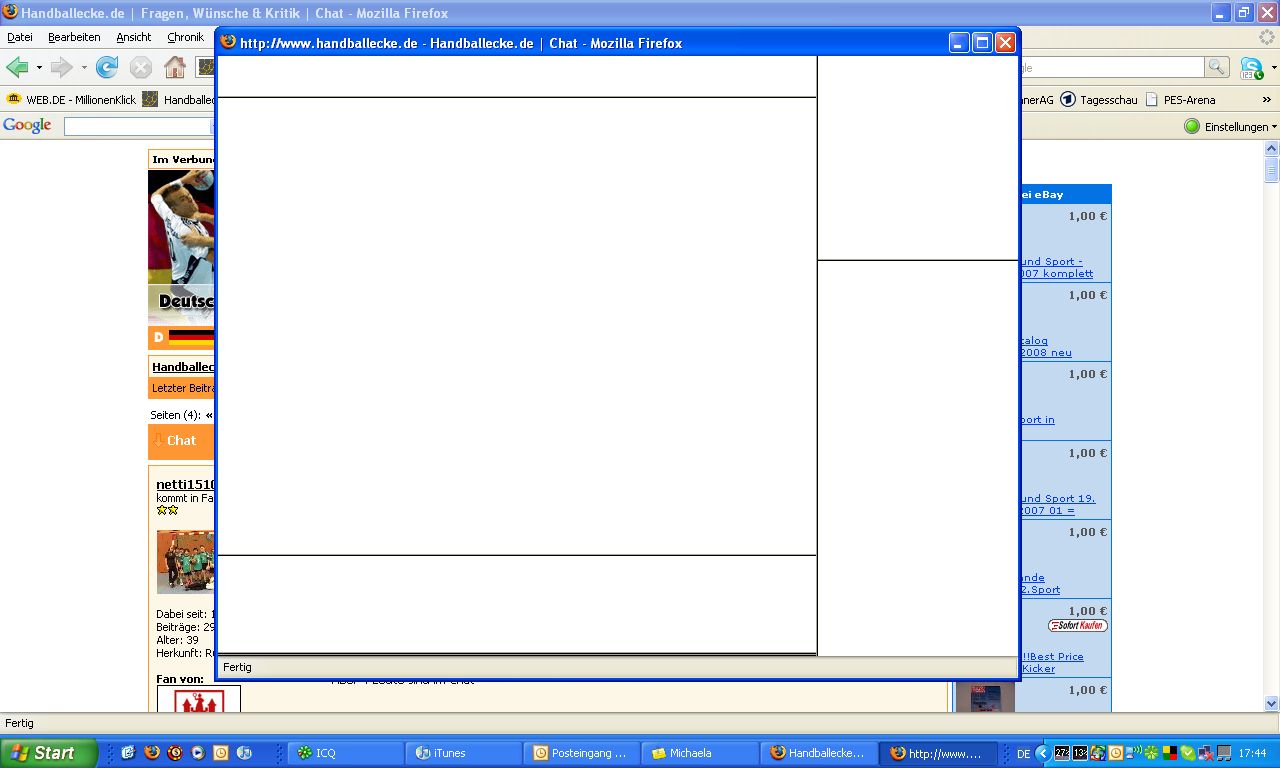Reload the page with the blue refresh icon
Viewport: 1280px width, 768px height.
point(107,67)
